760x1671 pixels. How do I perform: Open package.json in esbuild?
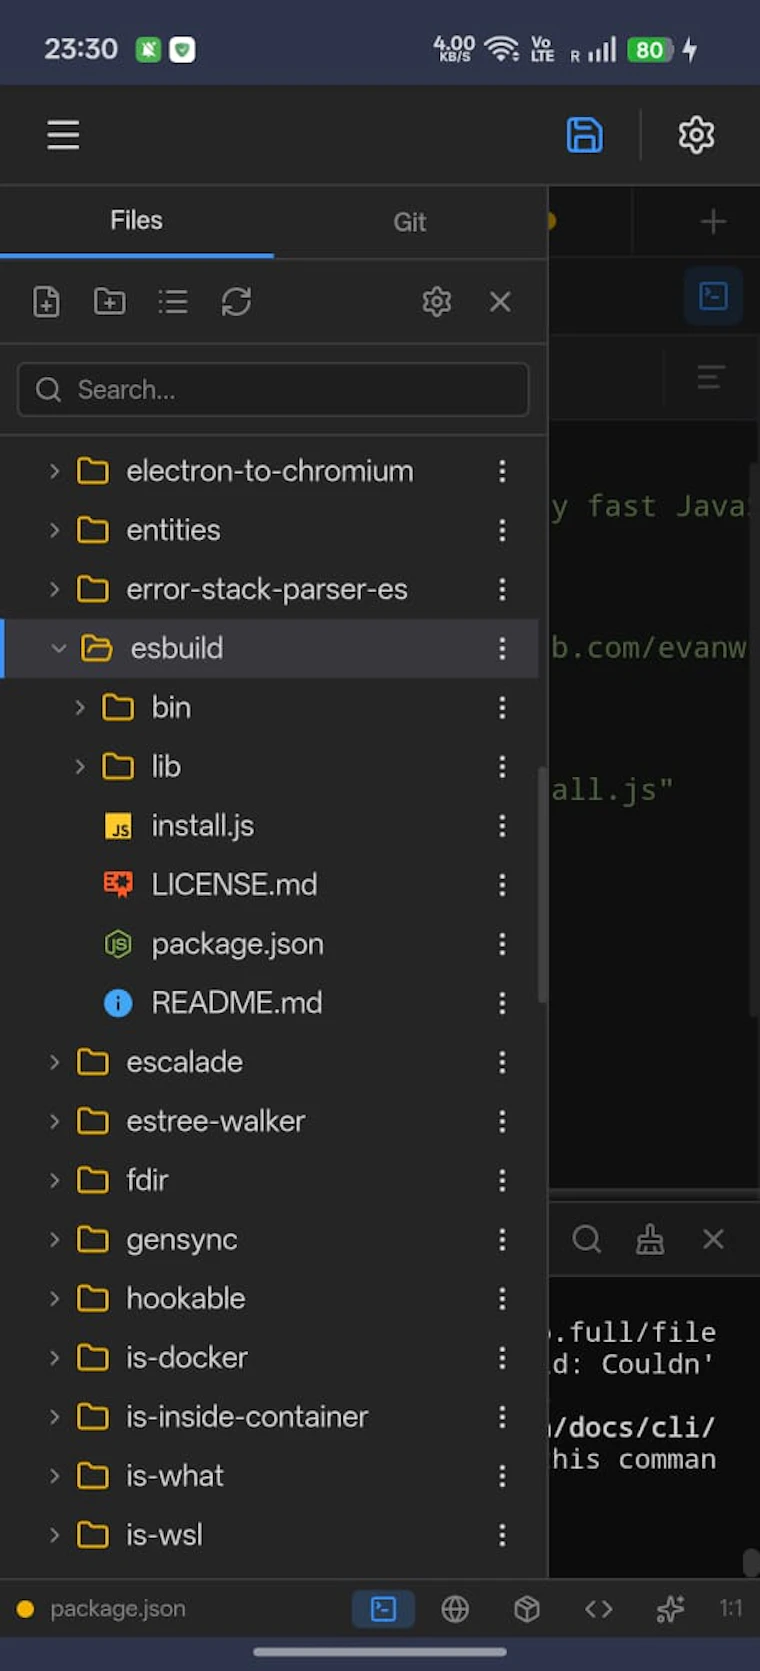(238, 944)
